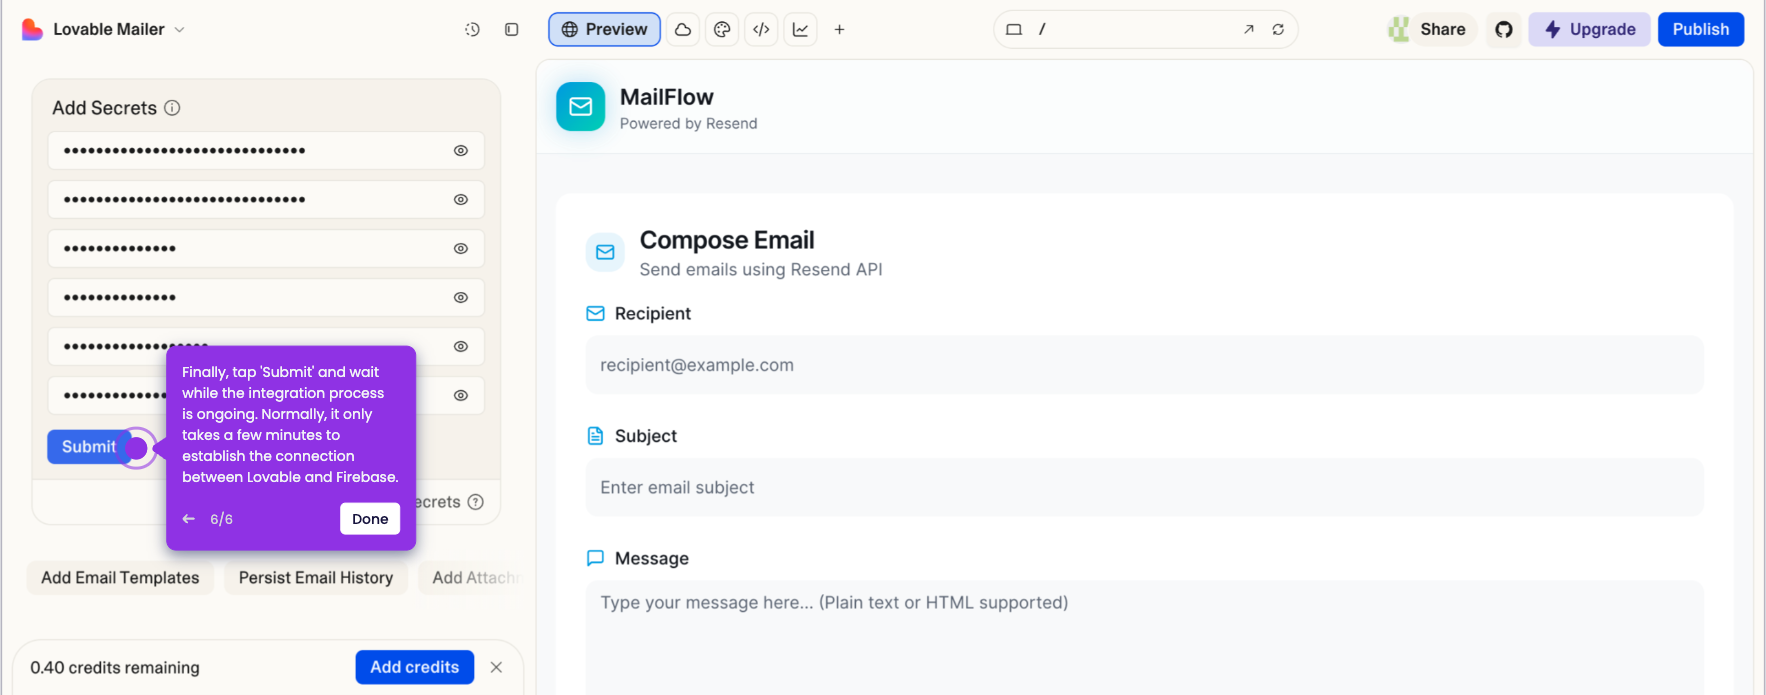This screenshot has width=1766, height=695.
Task: Reveal the second secret field value
Action: [461, 200]
